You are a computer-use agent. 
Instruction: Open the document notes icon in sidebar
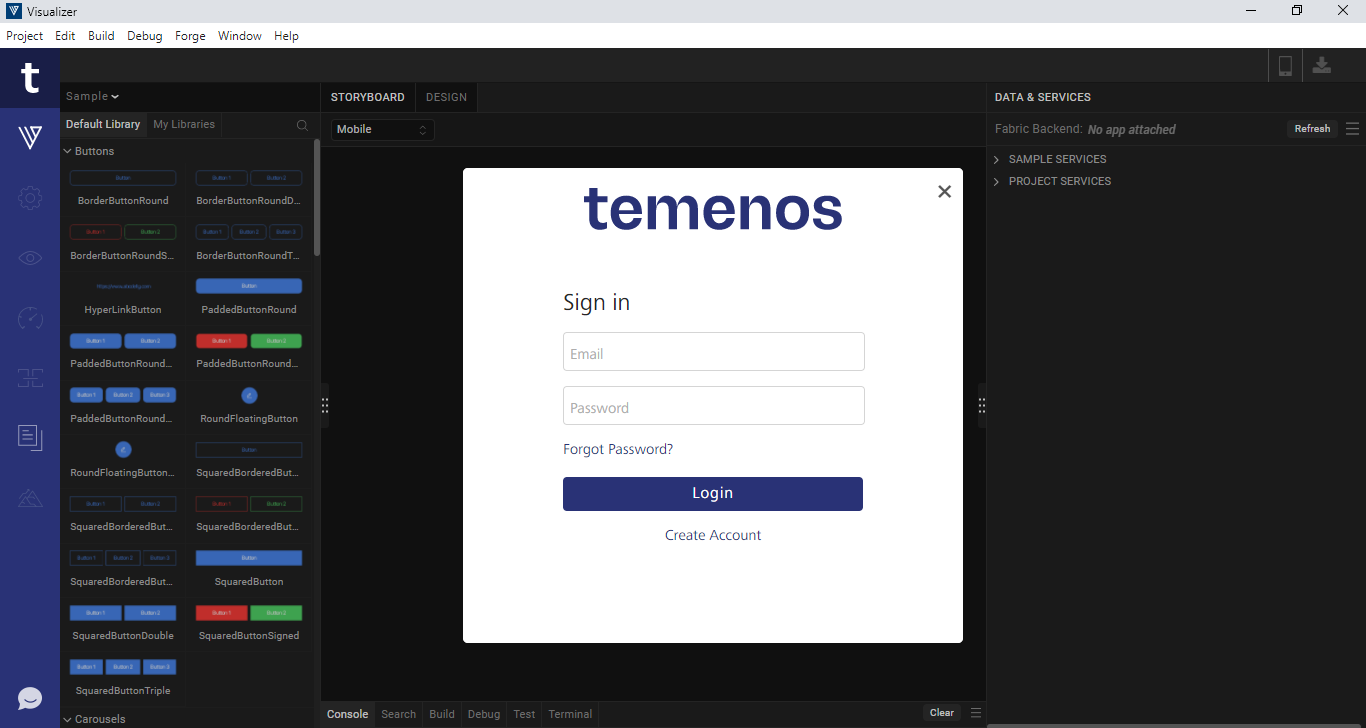(x=30, y=437)
